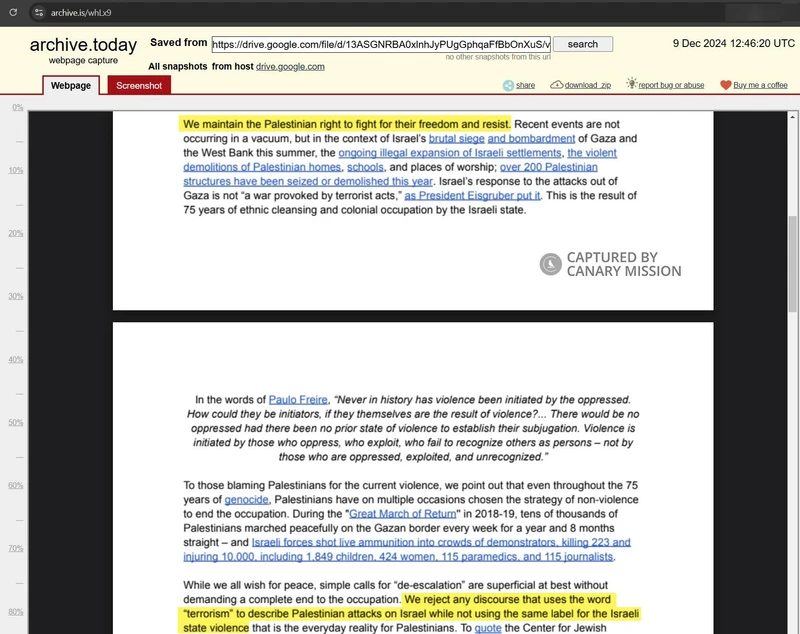Open the drive.google.com host link
Viewport: 800px width, 634px height.
(290, 66)
